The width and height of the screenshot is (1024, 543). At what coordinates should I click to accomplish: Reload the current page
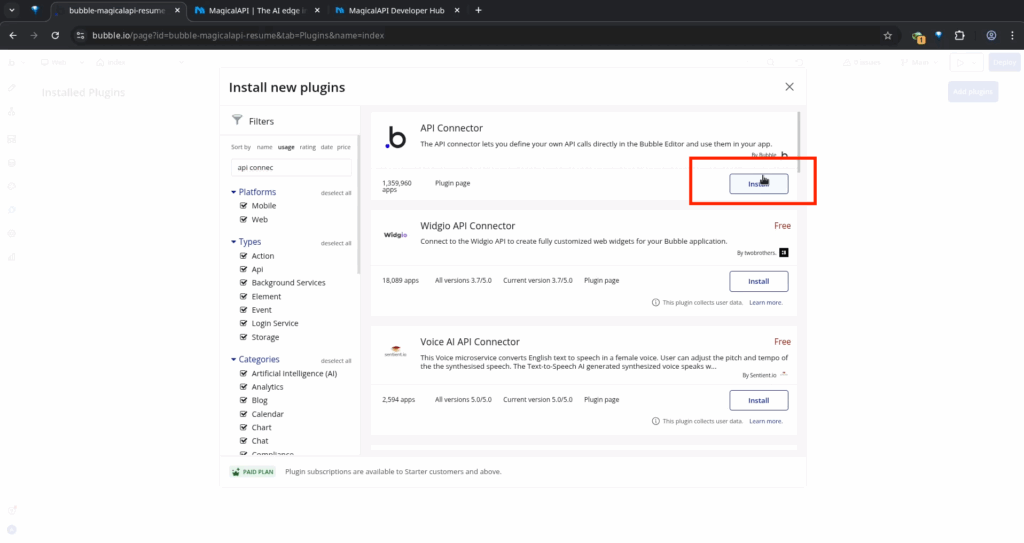point(55,35)
